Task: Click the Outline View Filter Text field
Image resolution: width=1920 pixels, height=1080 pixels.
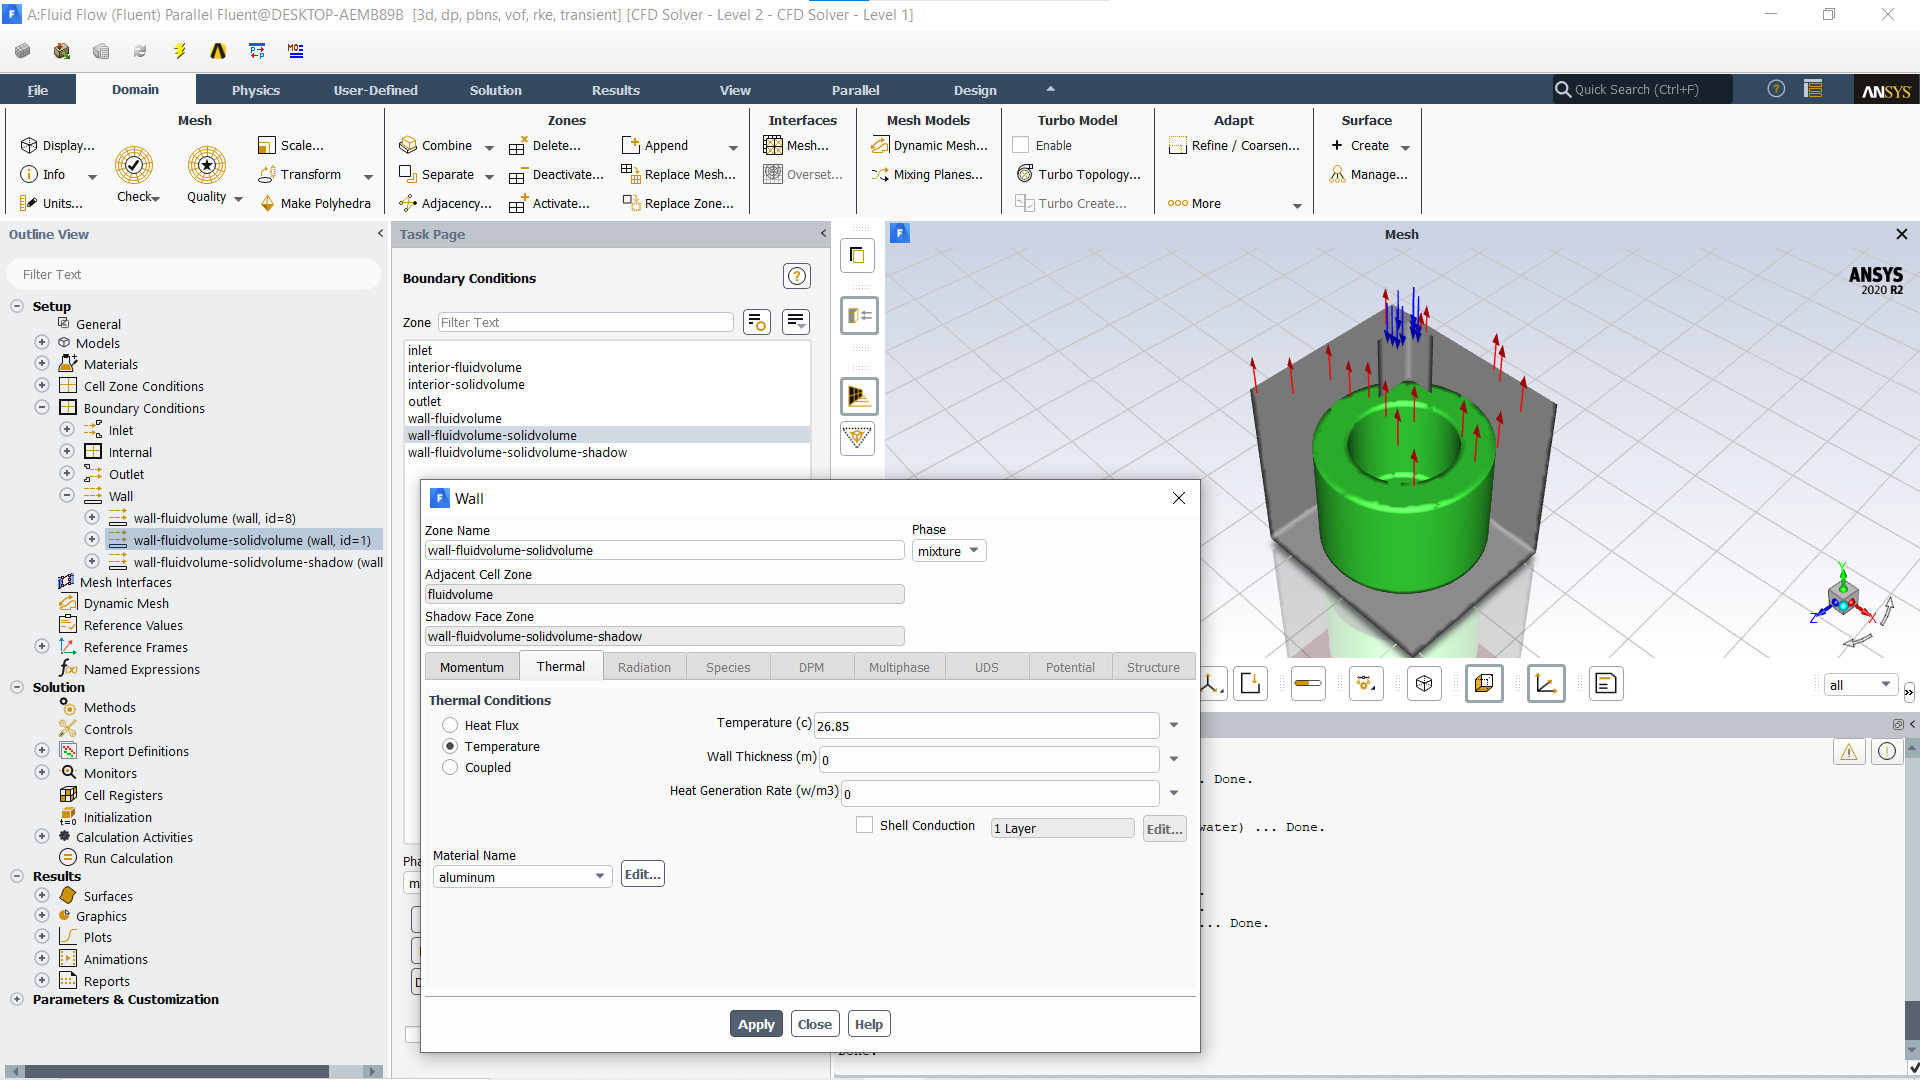Action: point(194,274)
